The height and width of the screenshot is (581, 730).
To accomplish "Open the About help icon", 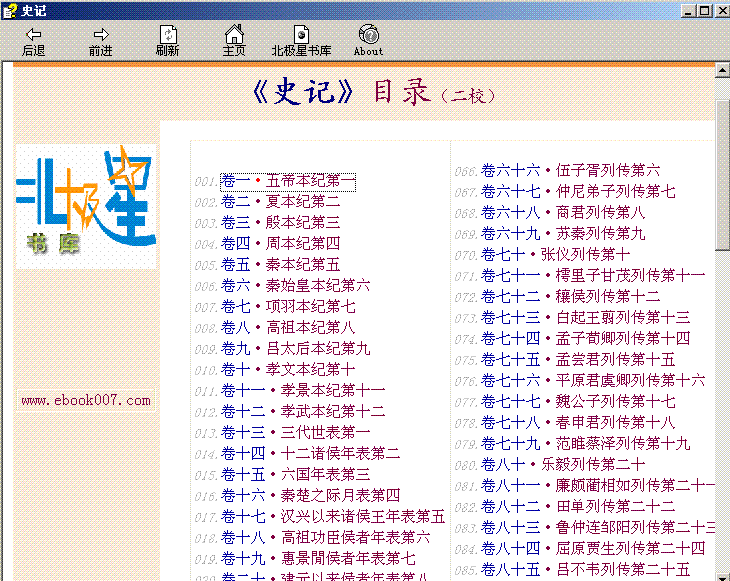I will pos(368,34).
